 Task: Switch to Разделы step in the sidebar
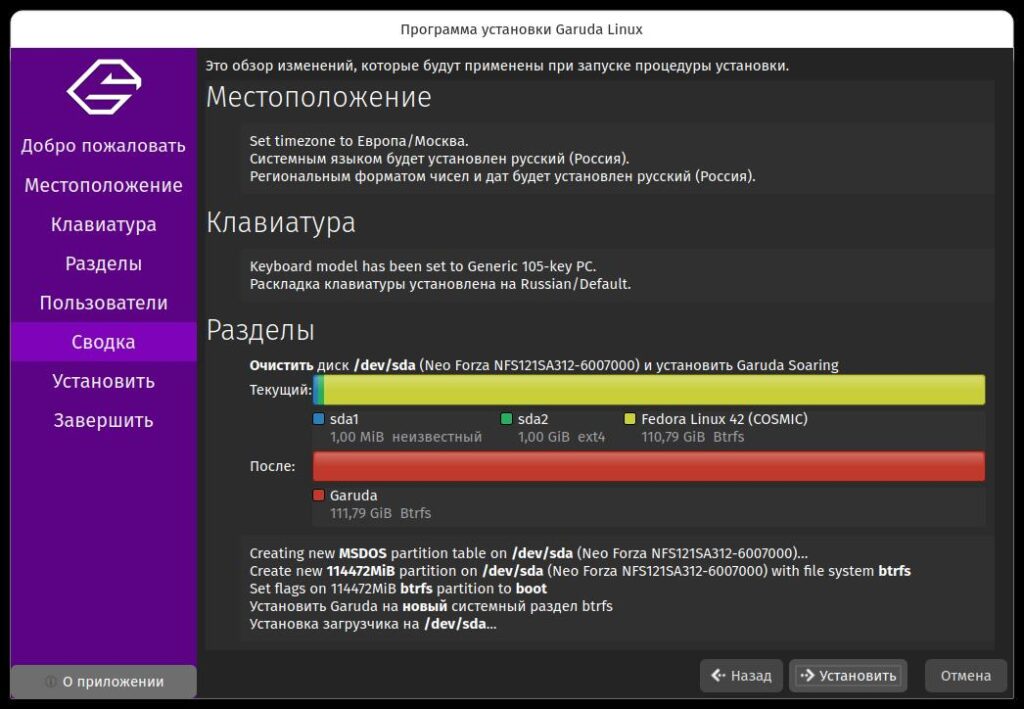[103, 264]
